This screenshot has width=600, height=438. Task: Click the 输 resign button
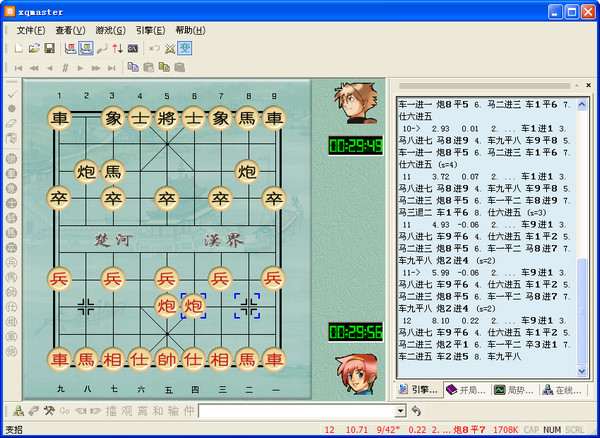[173, 411]
